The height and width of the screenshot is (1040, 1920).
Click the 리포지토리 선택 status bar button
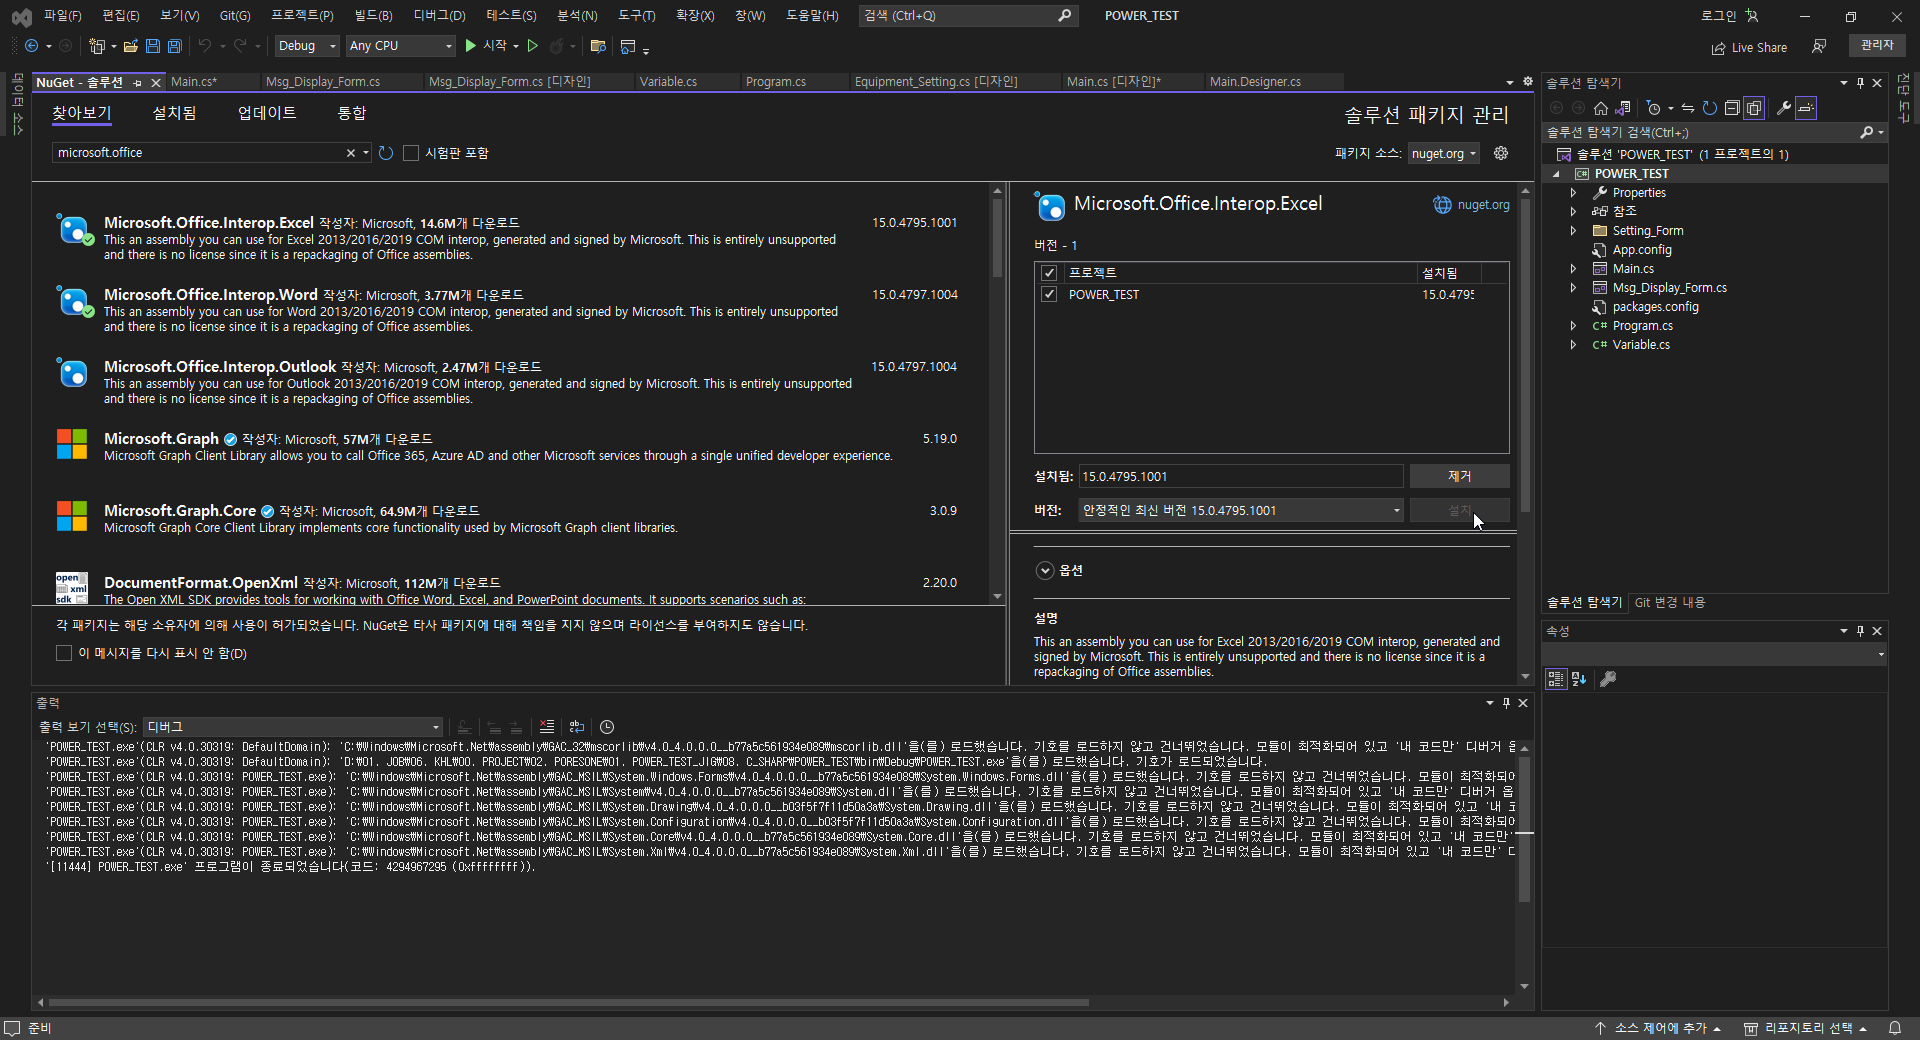click(x=1805, y=1028)
